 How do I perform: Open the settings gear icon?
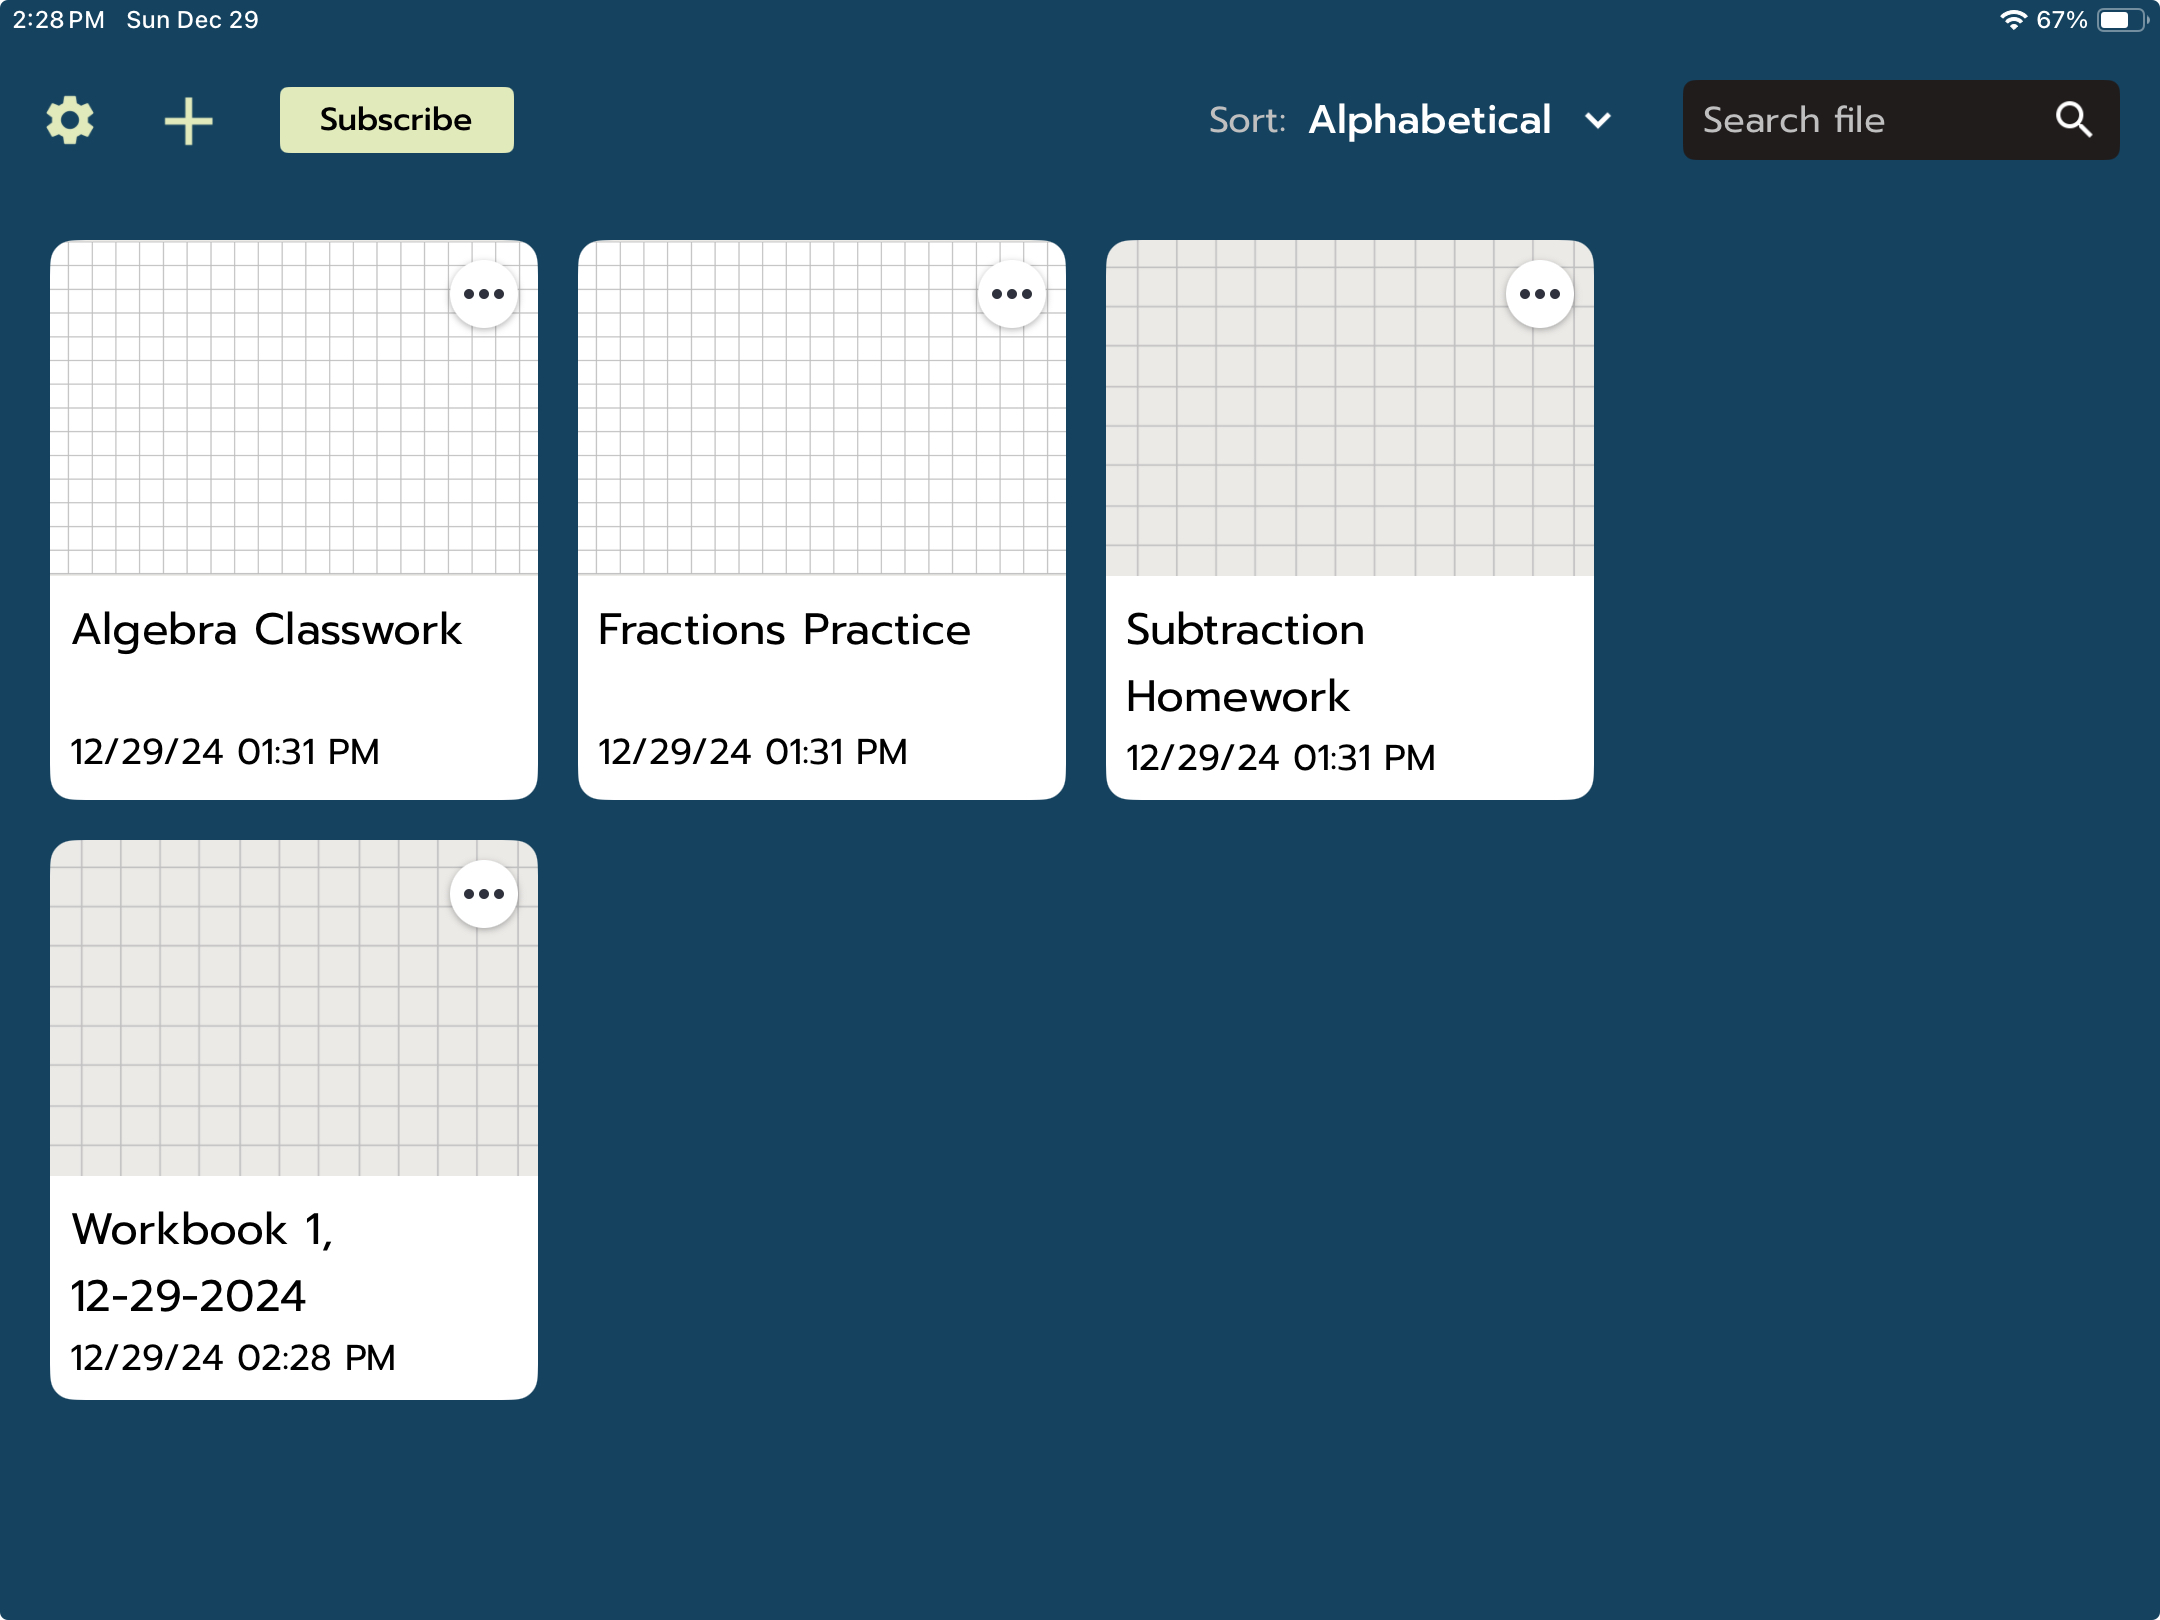pos(70,120)
